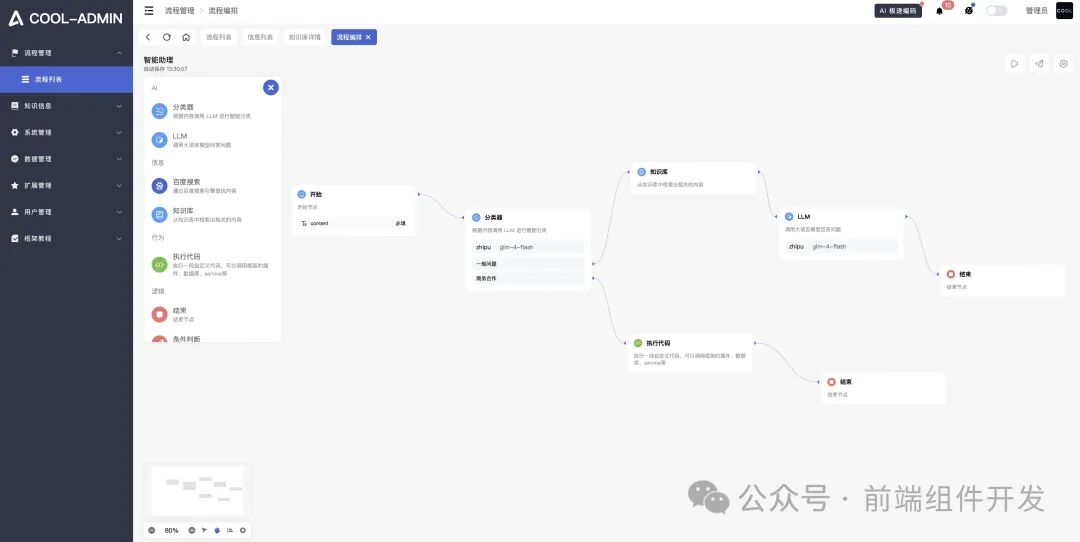The image size is (1080, 542).
Task: Switch to the 信息列表 tab
Action: pyautogui.click(x=260, y=37)
